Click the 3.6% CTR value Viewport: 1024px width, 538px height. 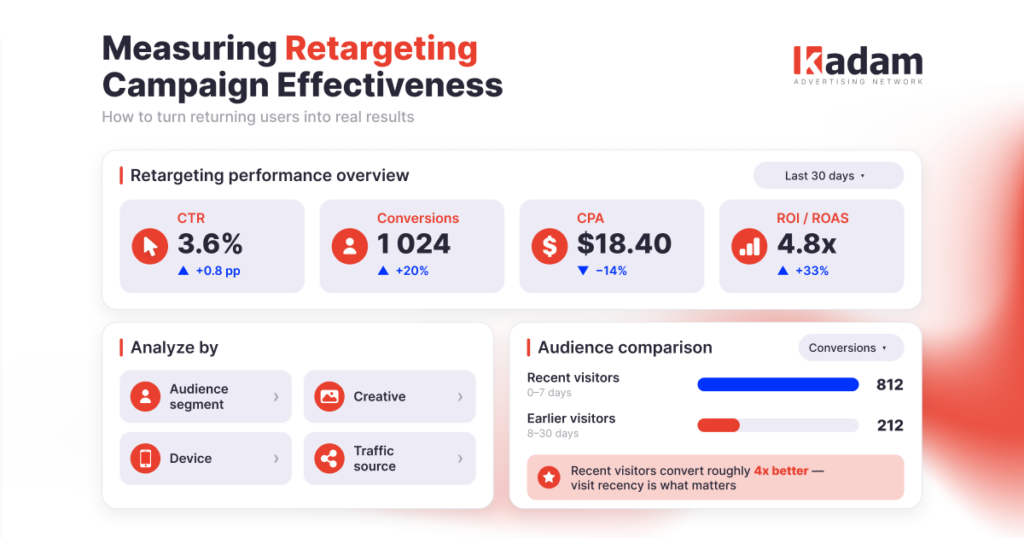click(210, 244)
